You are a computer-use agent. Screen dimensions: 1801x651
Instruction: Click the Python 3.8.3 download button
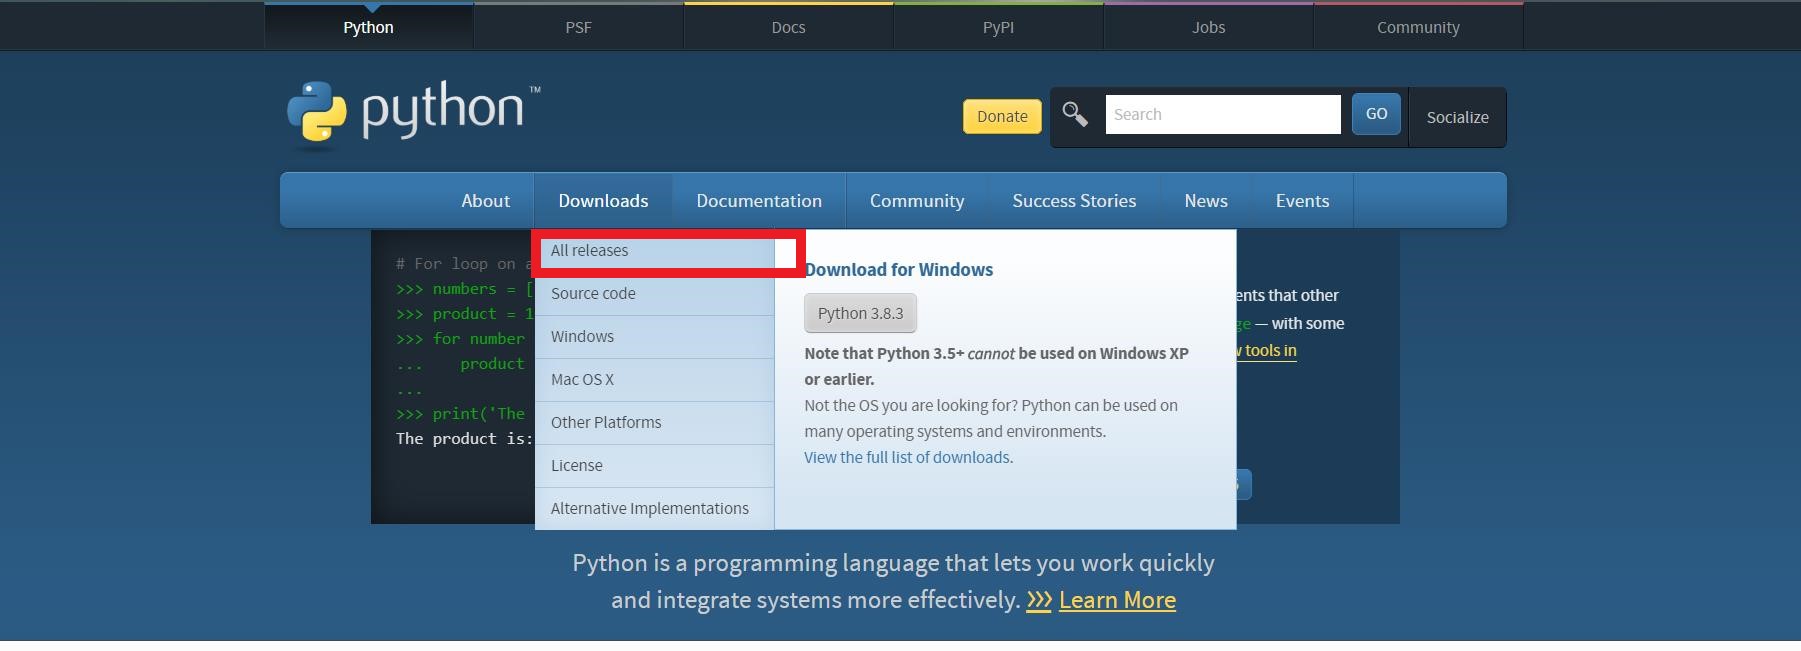point(860,313)
